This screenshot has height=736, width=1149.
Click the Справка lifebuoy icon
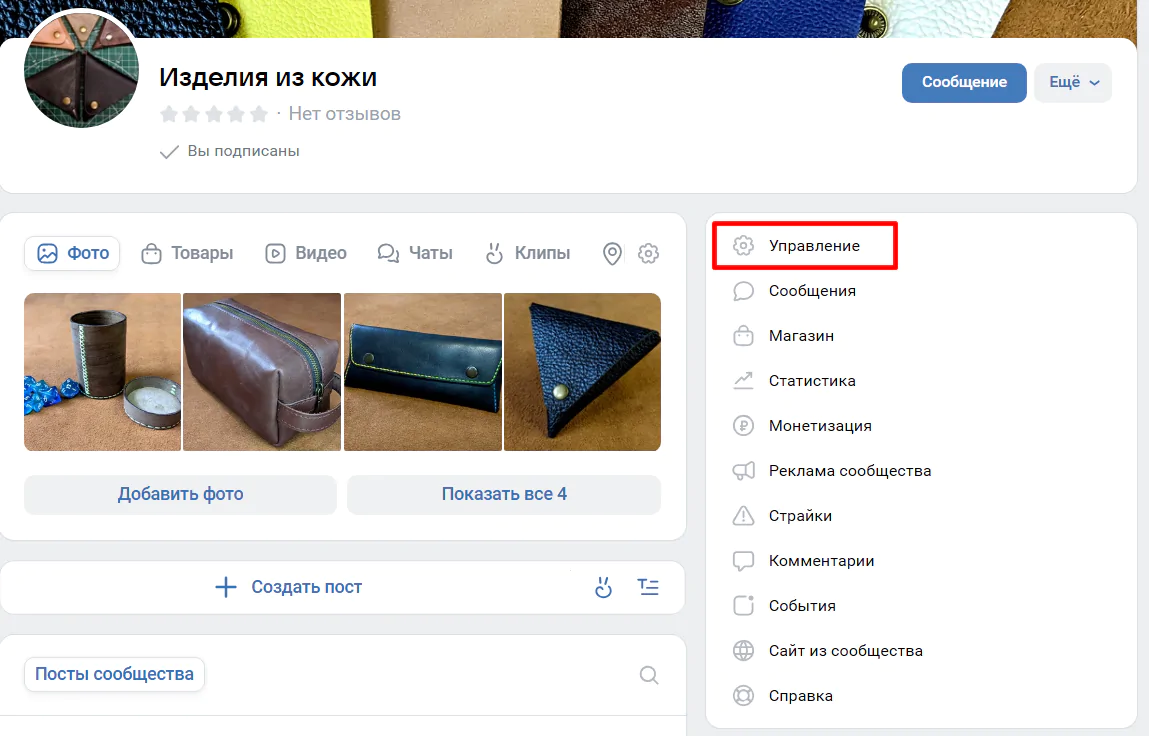click(x=743, y=696)
